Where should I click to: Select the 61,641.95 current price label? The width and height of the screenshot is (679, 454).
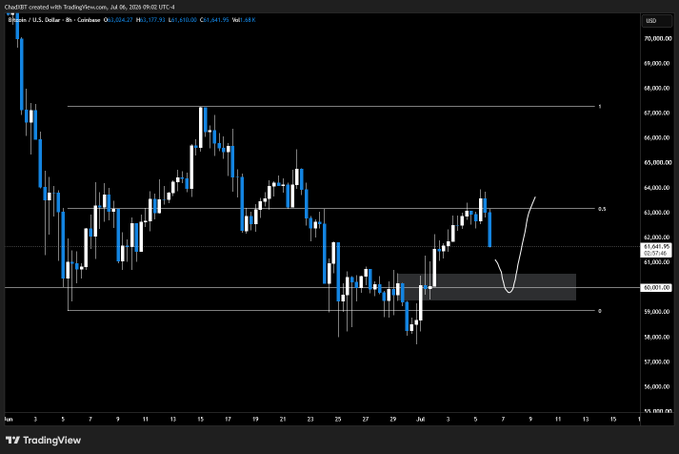pos(657,246)
